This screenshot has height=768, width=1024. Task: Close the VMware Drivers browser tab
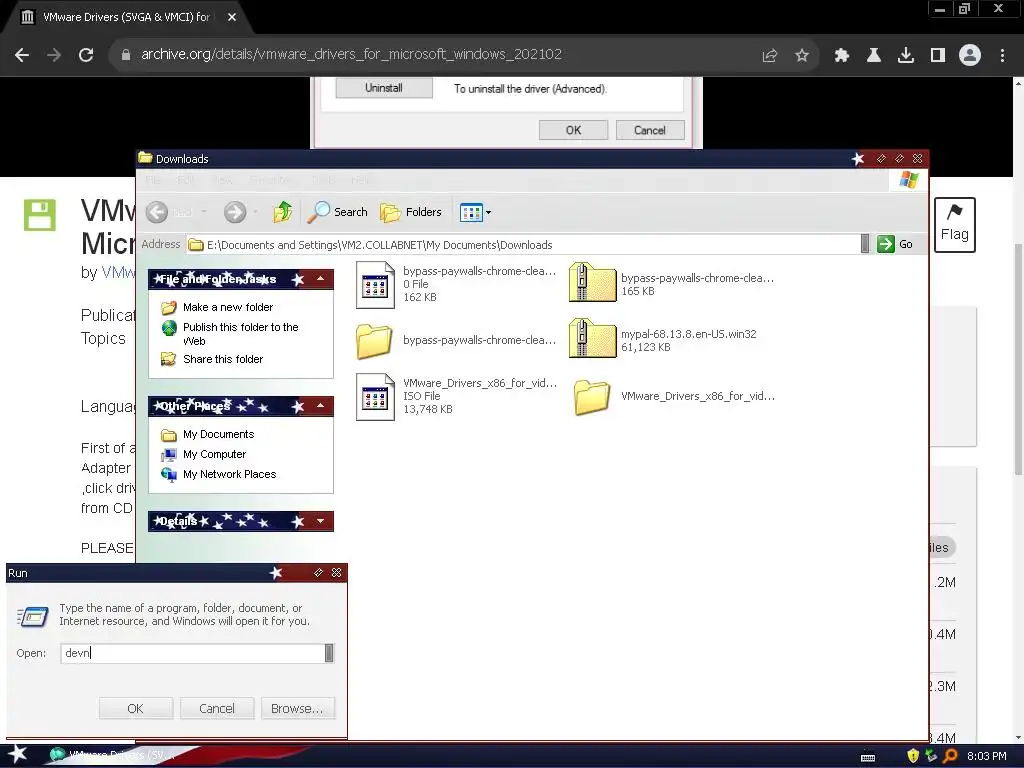pos(232,17)
